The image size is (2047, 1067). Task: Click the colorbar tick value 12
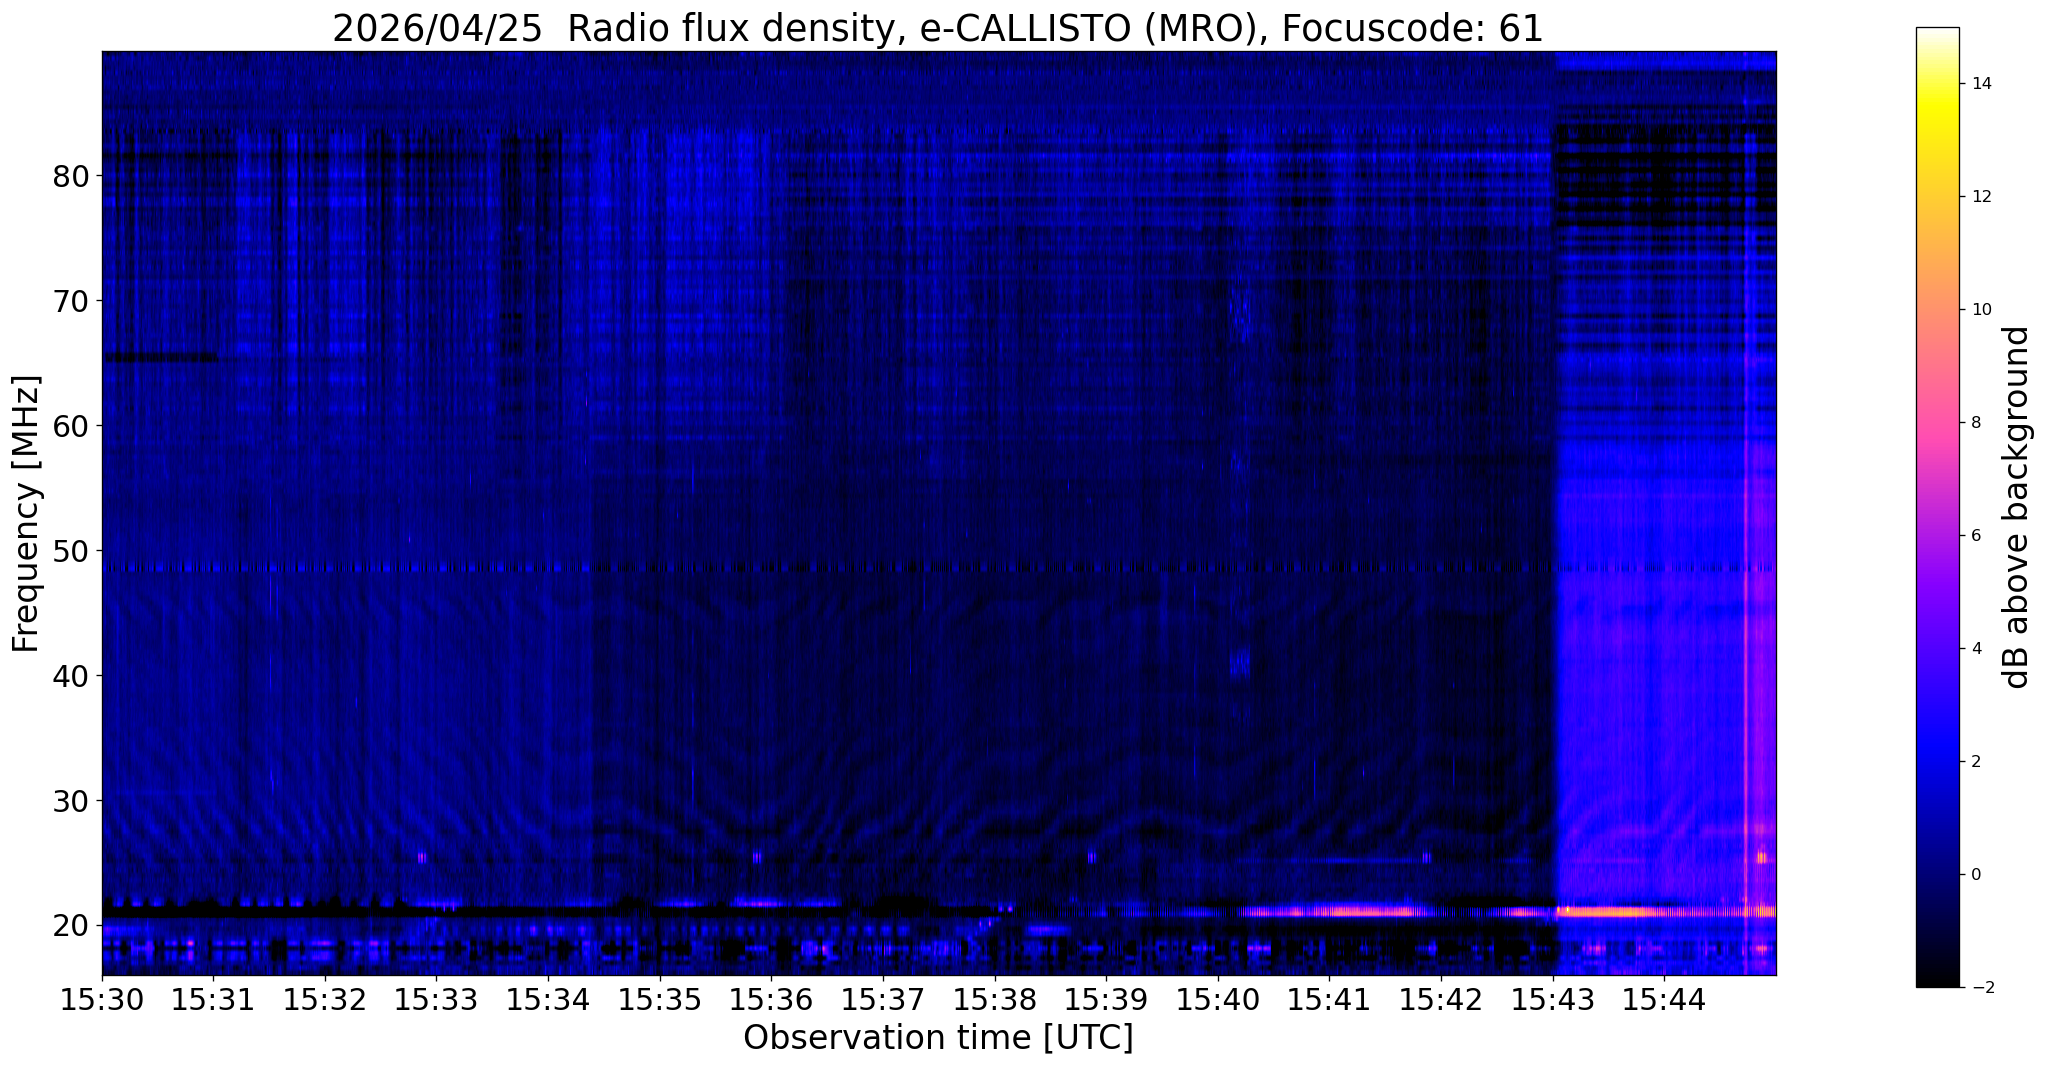click(x=1981, y=196)
